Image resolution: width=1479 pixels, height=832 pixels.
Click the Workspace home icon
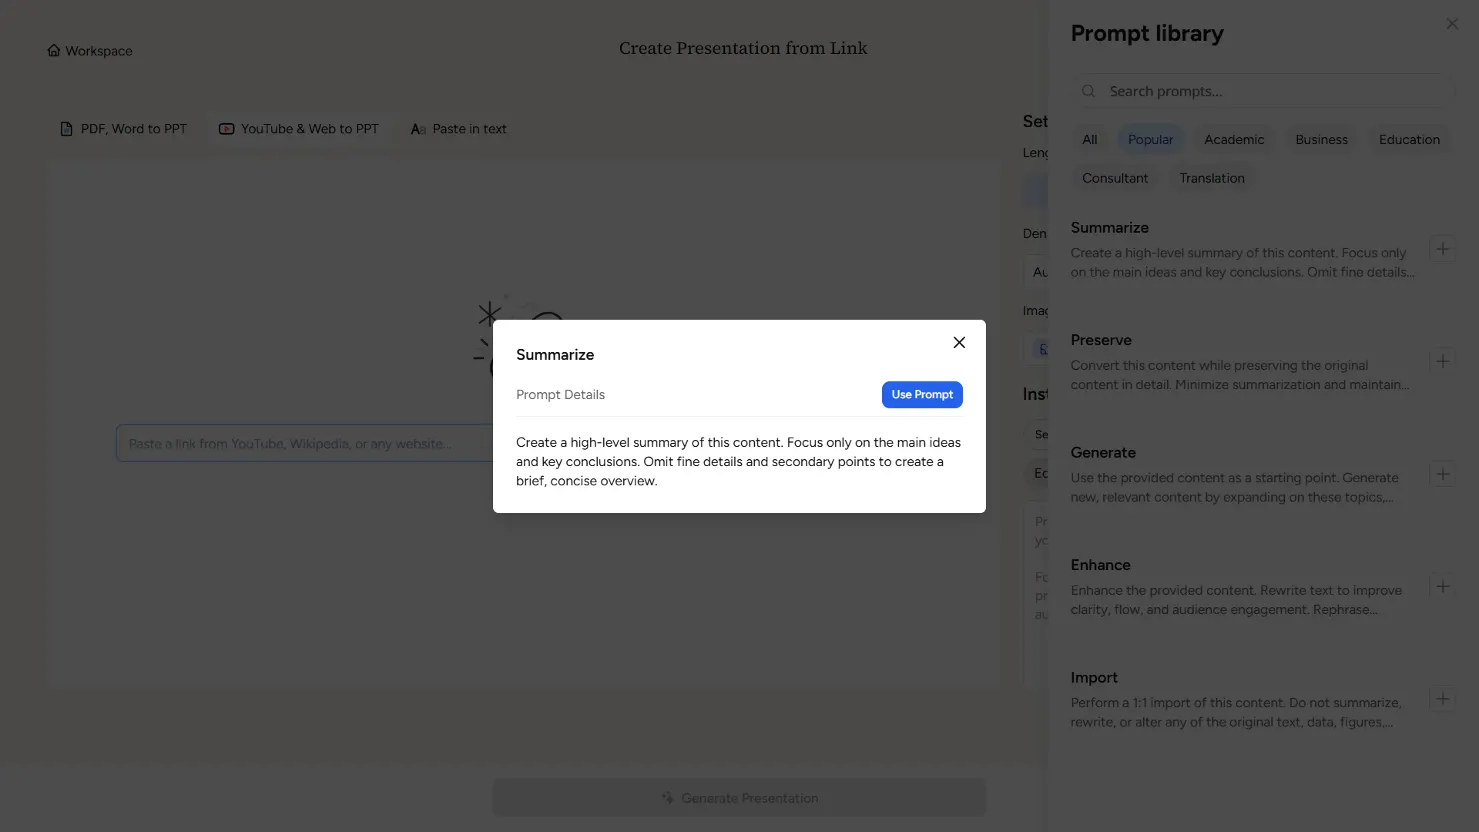pyautogui.click(x=54, y=51)
